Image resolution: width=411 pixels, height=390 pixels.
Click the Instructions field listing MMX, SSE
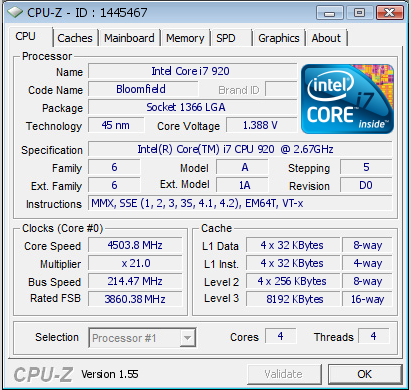pos(240,203)
